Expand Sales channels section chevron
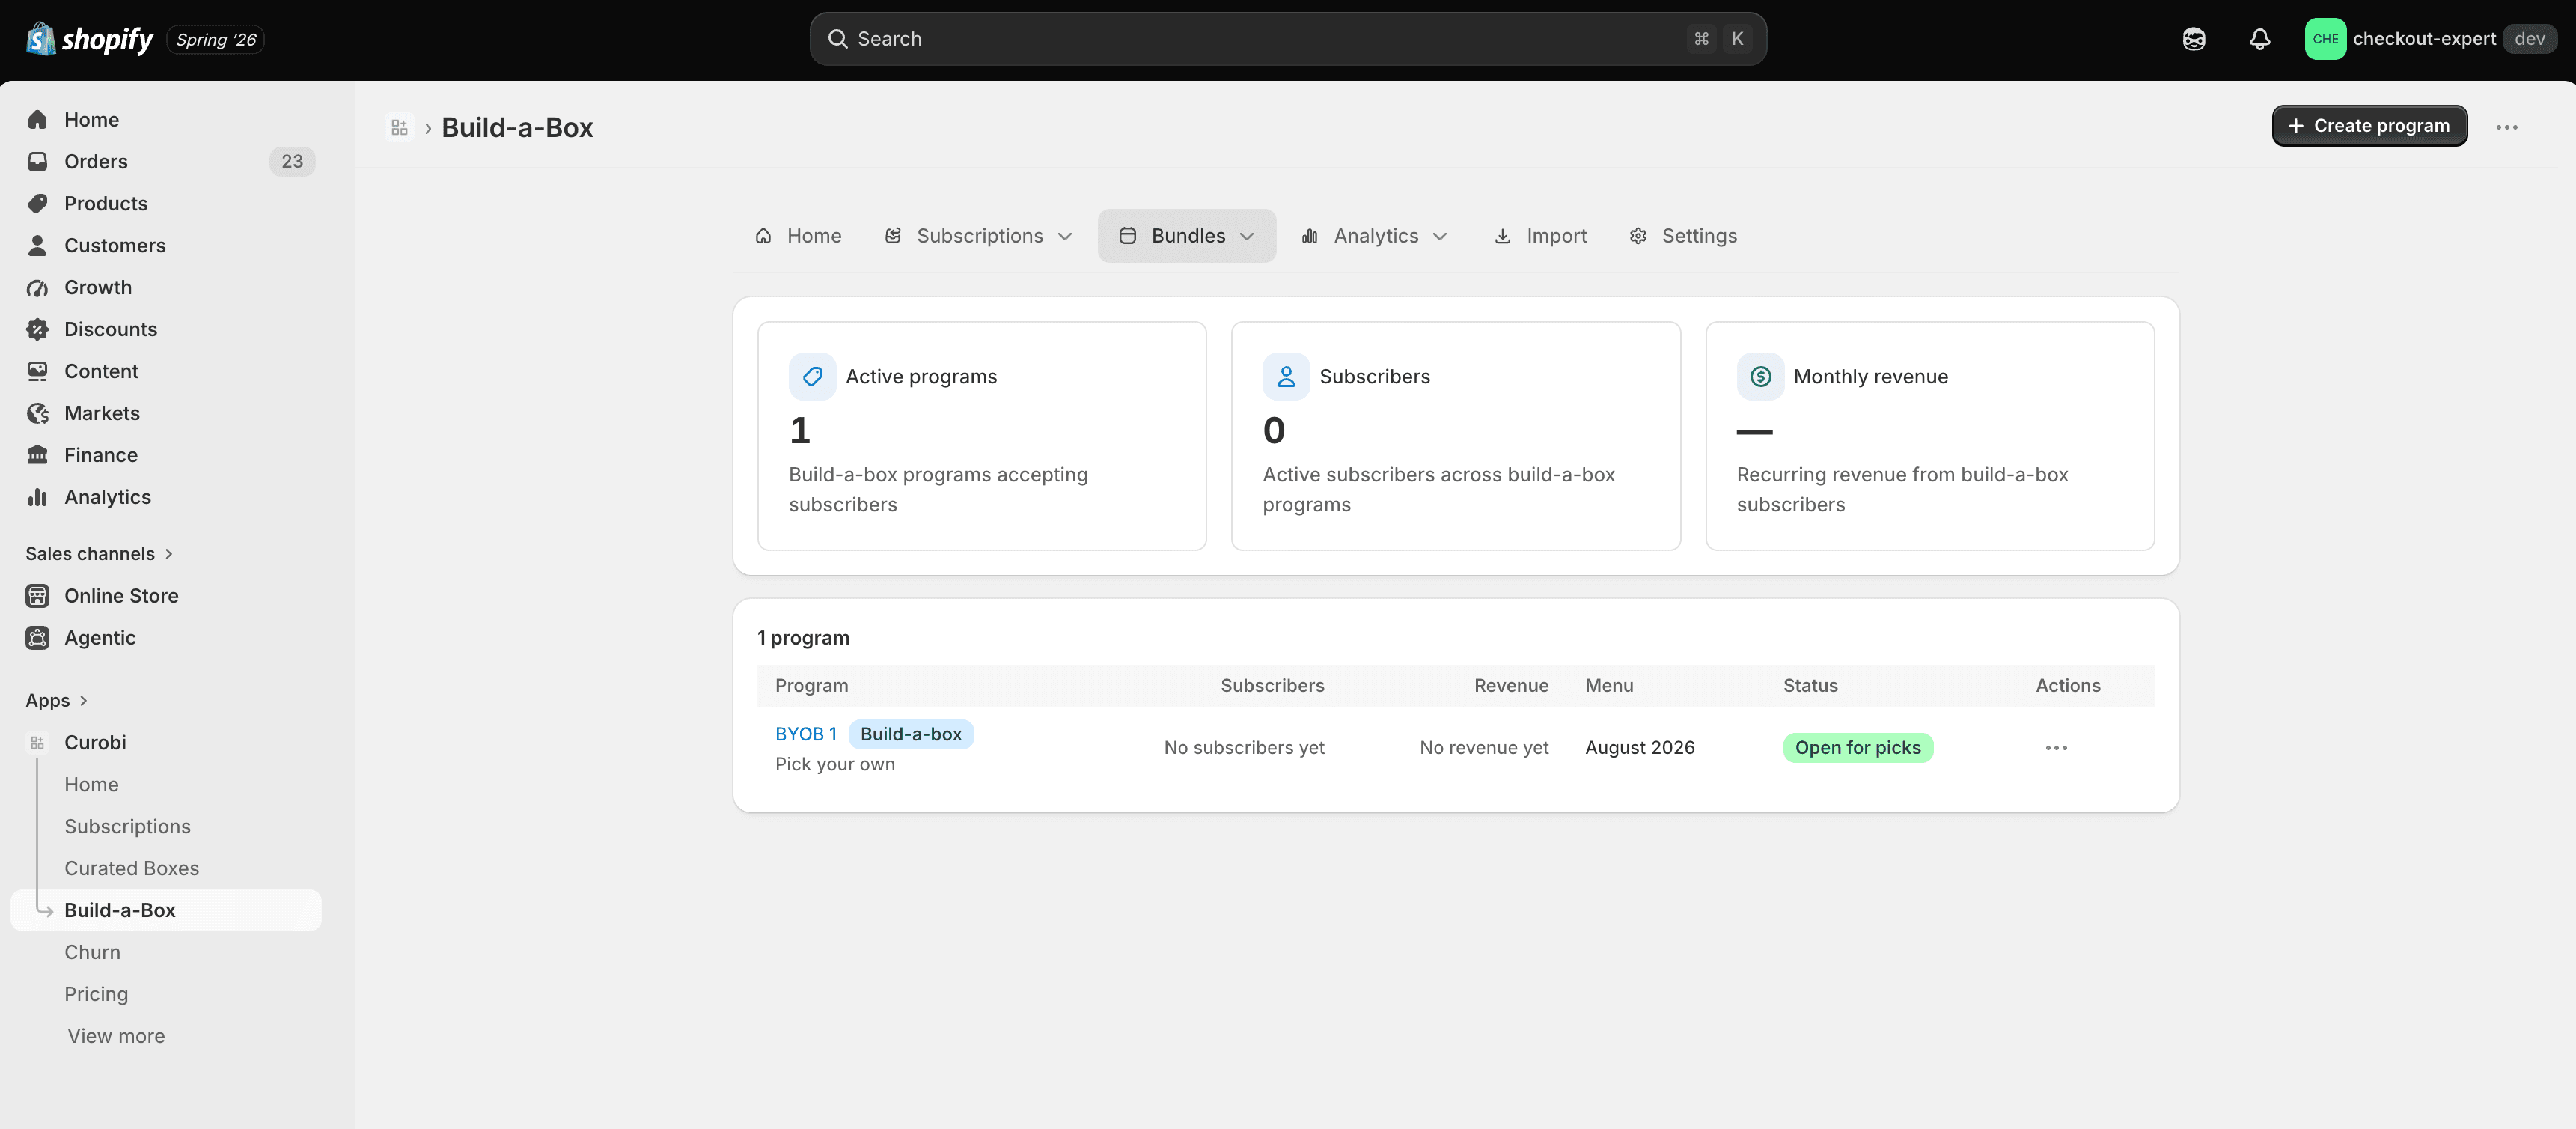 pyautogui.click(x=169, y=554)
